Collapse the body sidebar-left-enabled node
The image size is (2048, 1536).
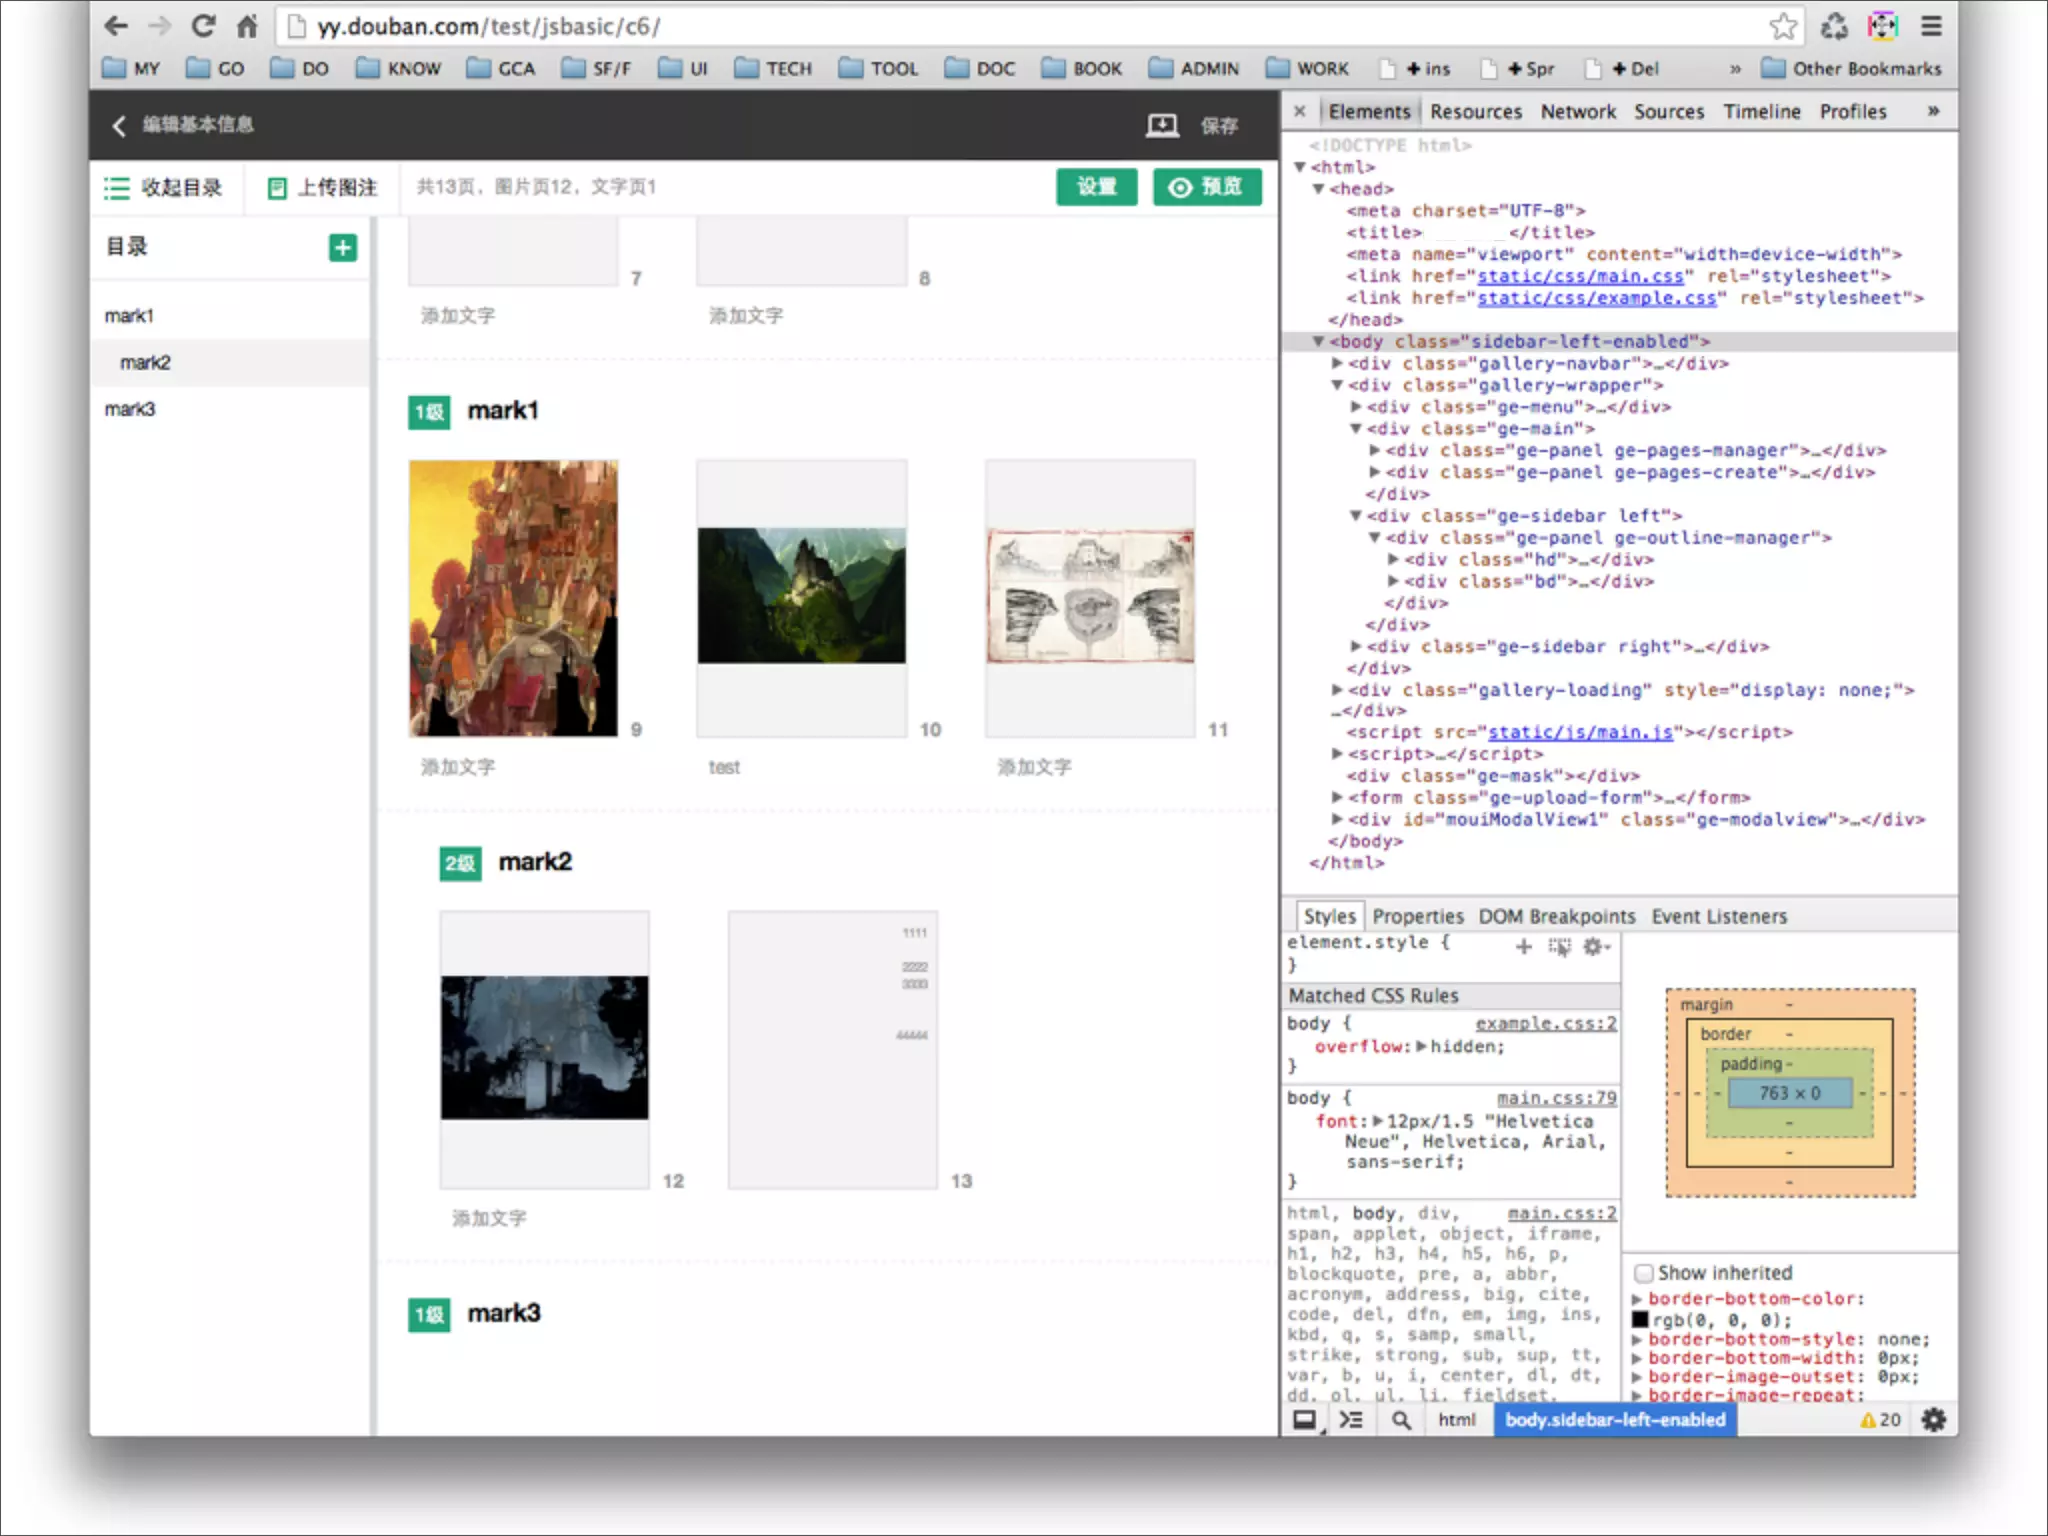pyautogui.click(x=1319, y=341)
